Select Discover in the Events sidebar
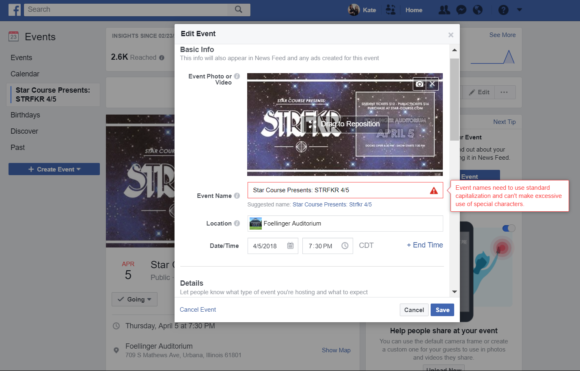580x371 pixels. (x=24, y=131)
